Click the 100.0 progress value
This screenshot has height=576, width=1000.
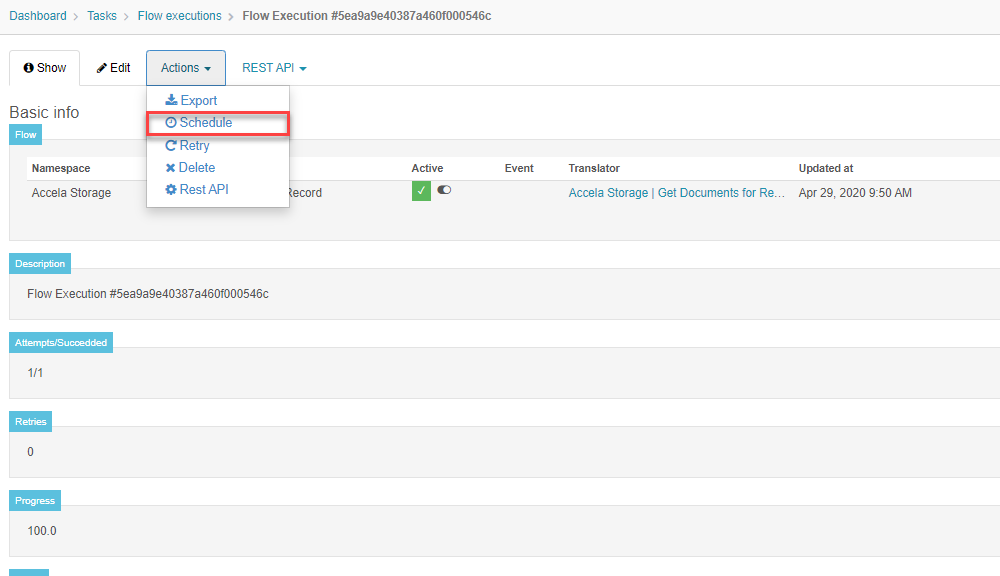click(x=42, y=531)
